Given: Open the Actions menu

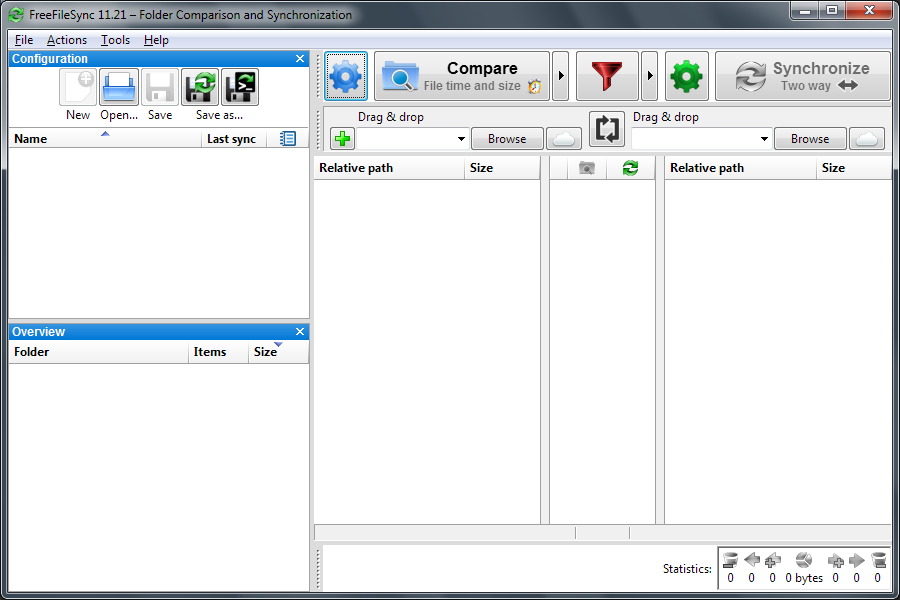Looking at the screenshot, I should [67, 40].
